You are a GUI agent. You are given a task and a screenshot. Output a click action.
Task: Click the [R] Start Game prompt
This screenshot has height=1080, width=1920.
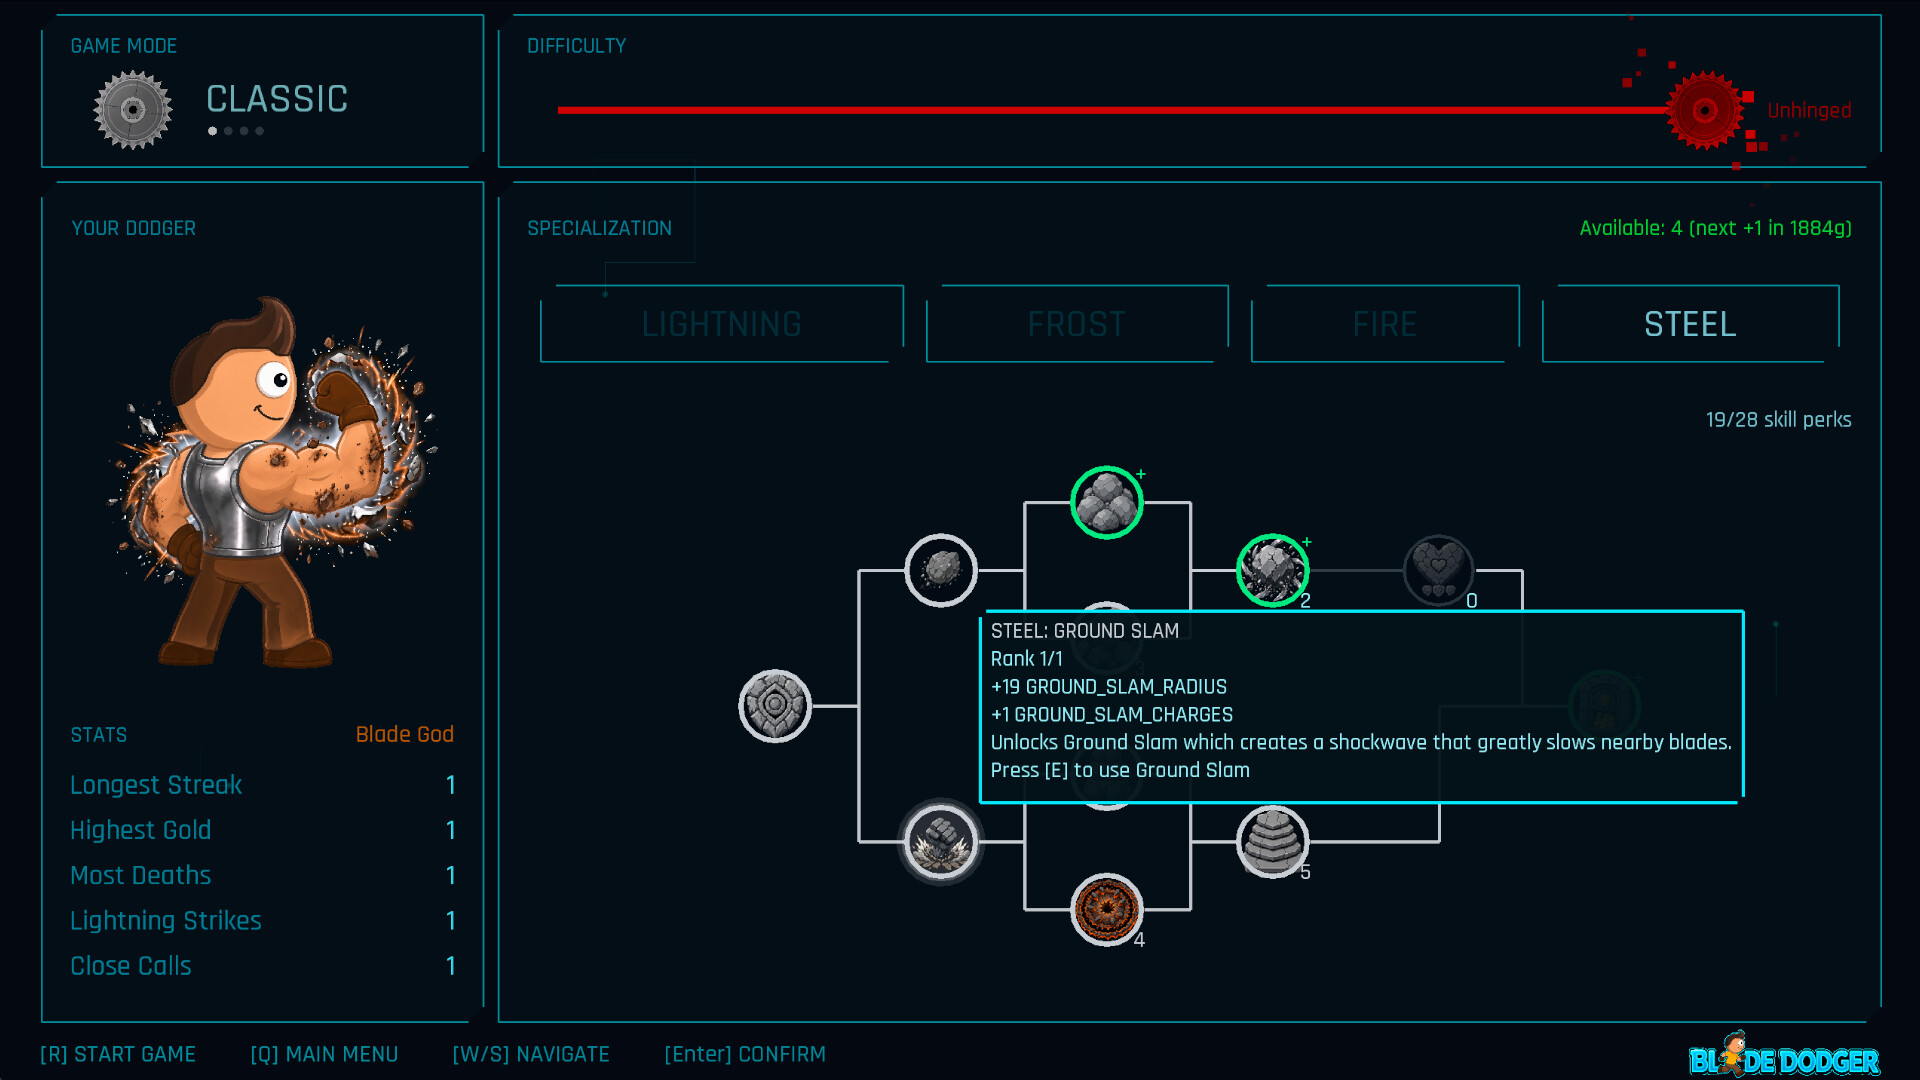118,1054
